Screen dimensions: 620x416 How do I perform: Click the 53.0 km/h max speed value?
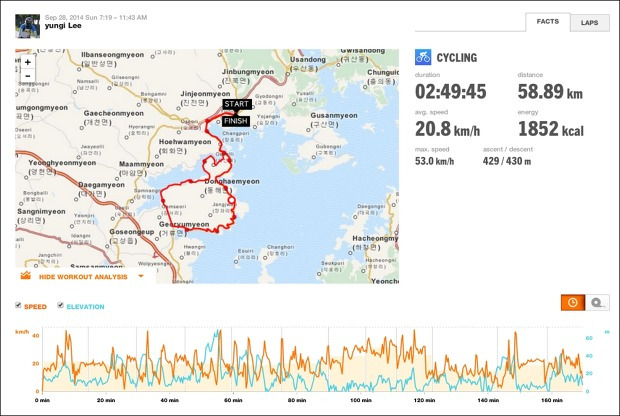(x=435, y=161)
